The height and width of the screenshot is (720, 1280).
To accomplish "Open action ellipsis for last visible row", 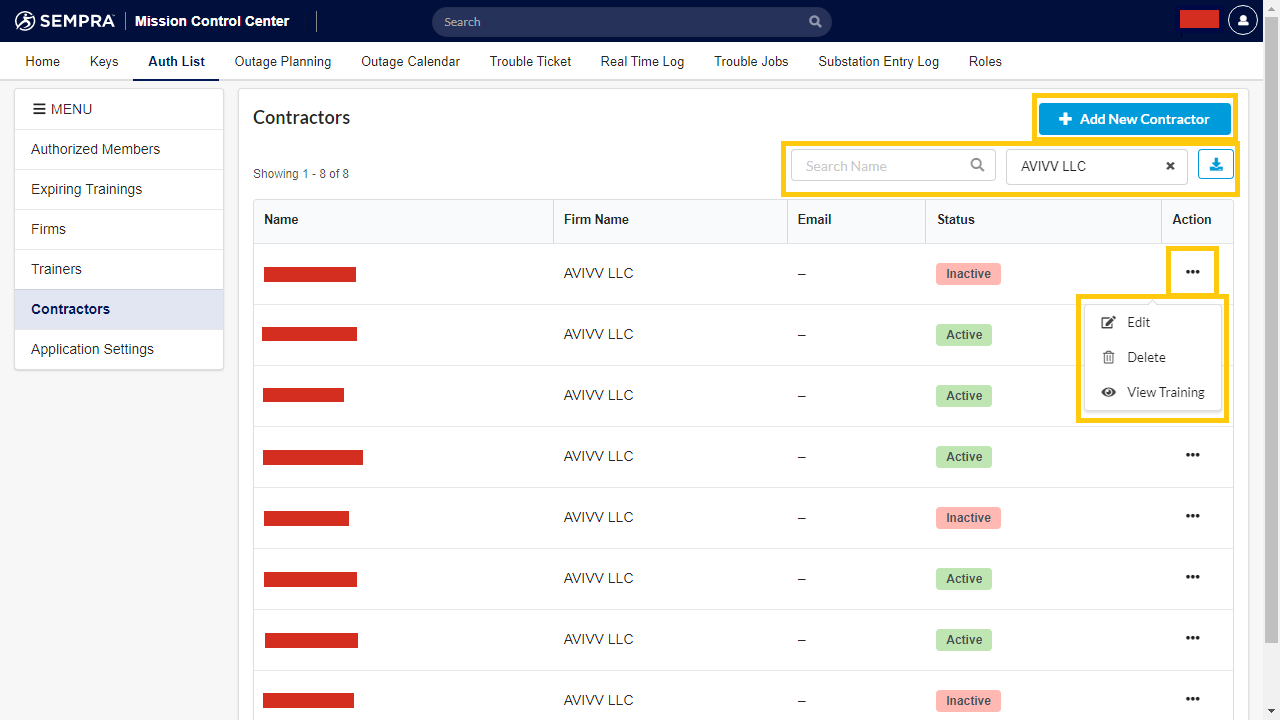I will (1192, 699).
